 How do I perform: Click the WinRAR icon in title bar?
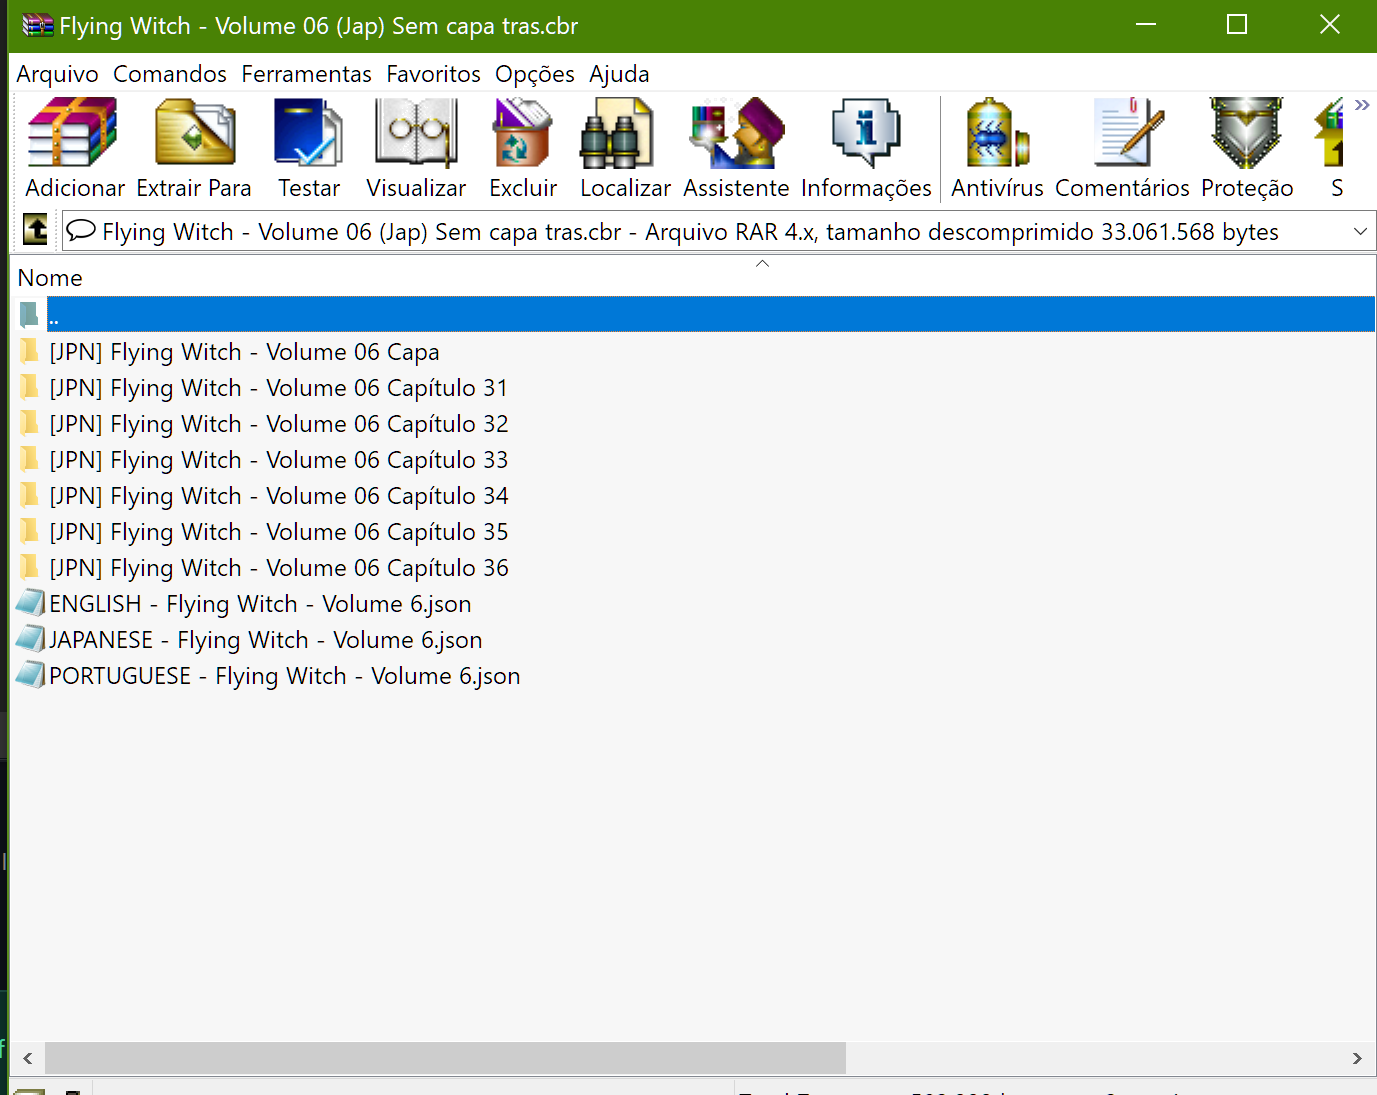click(38, 25)
